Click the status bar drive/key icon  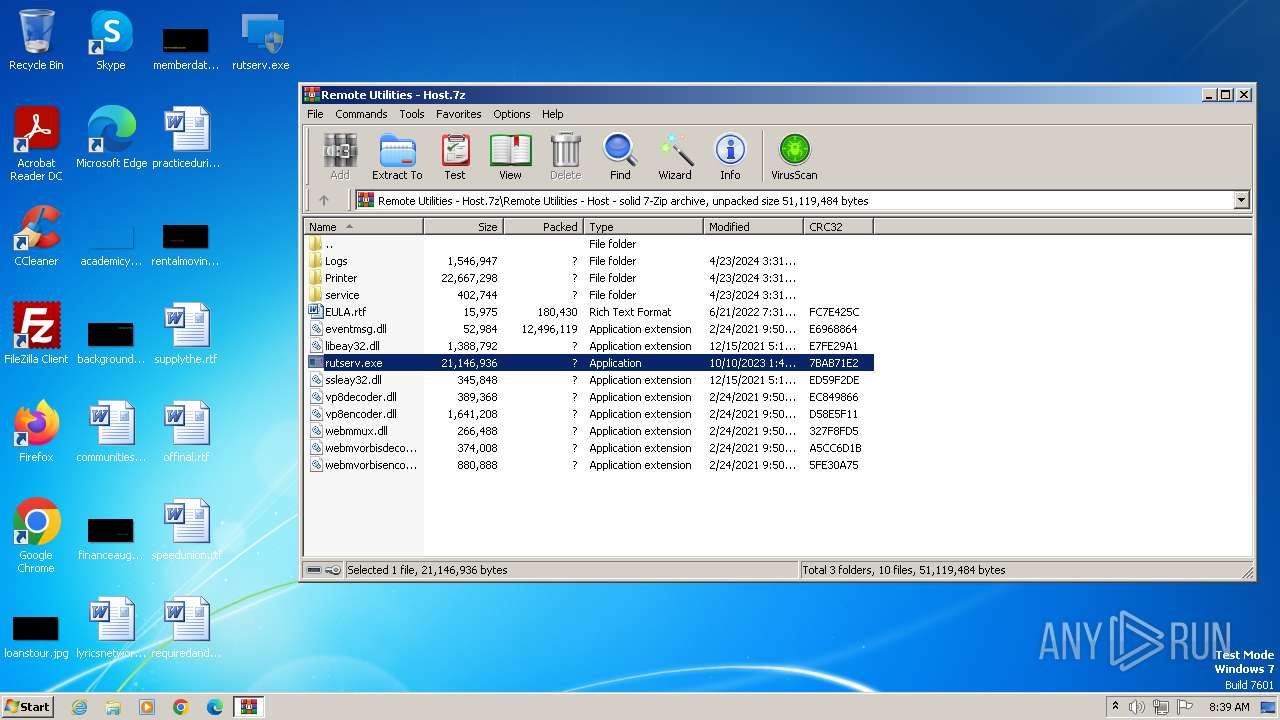323,570
